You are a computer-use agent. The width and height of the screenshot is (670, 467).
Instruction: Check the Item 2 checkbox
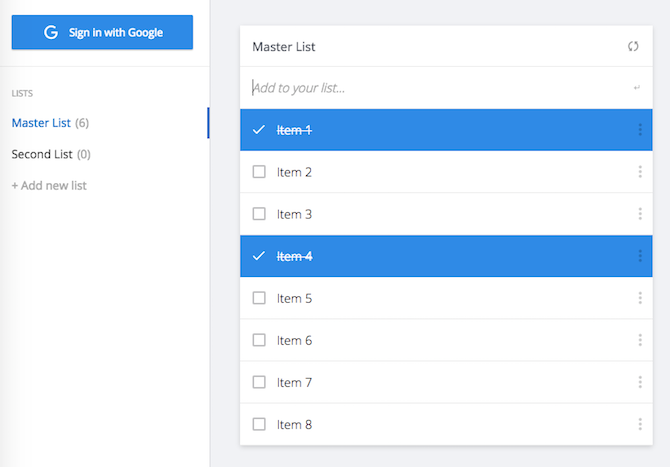[x=259, y=172]
